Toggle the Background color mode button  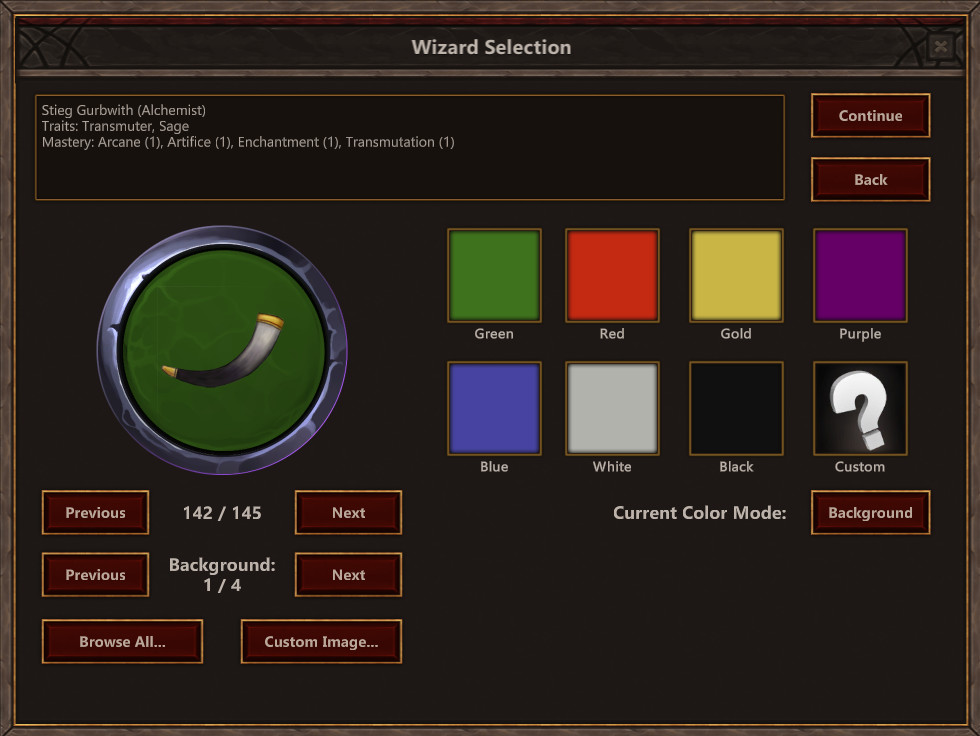tap(870, 512)
